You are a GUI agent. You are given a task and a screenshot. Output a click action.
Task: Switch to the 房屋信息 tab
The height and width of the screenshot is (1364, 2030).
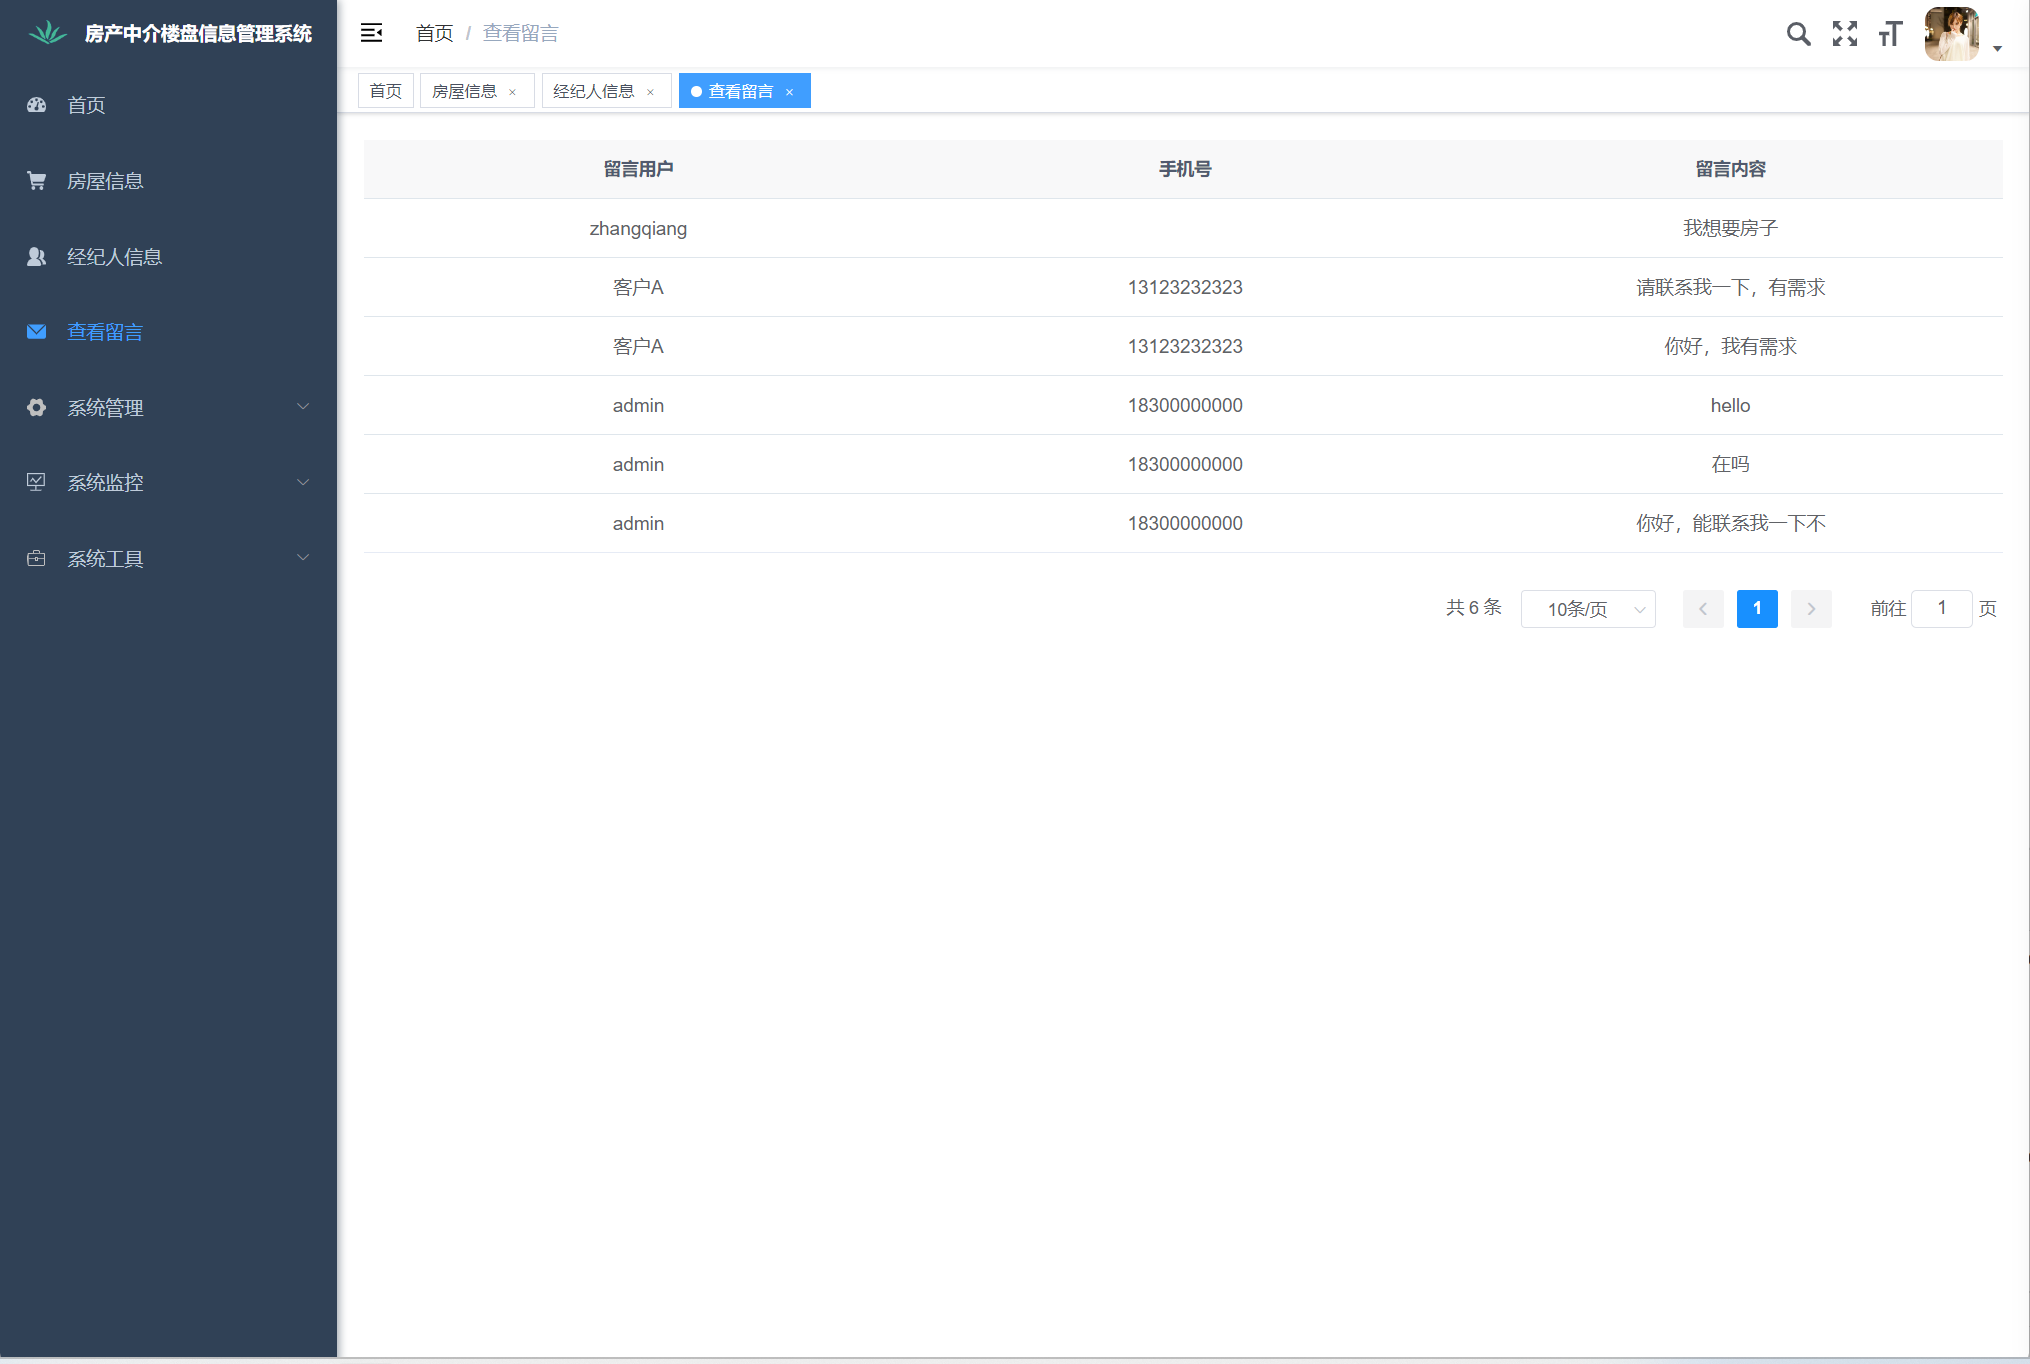click(464, 91)
